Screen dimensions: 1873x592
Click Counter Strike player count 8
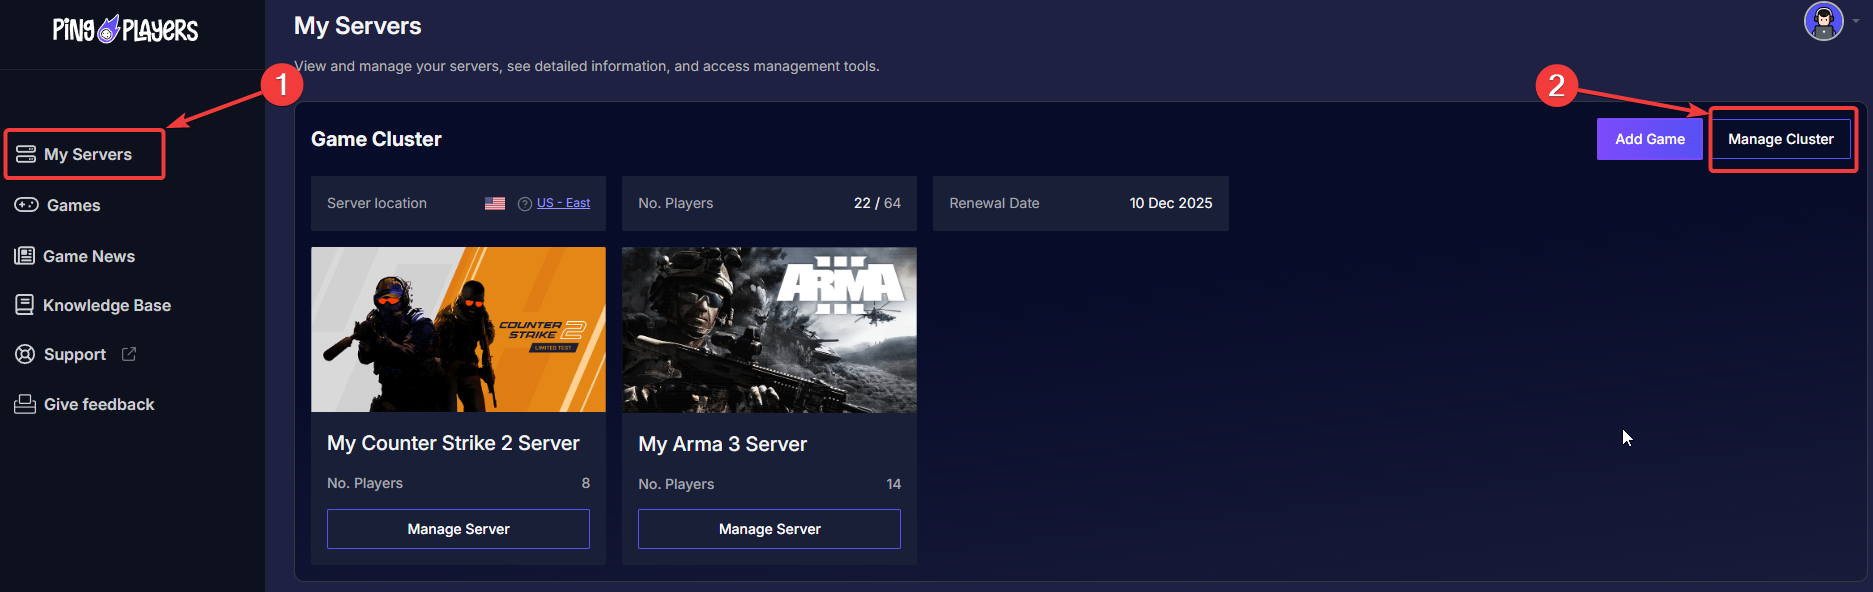point(586,483)
